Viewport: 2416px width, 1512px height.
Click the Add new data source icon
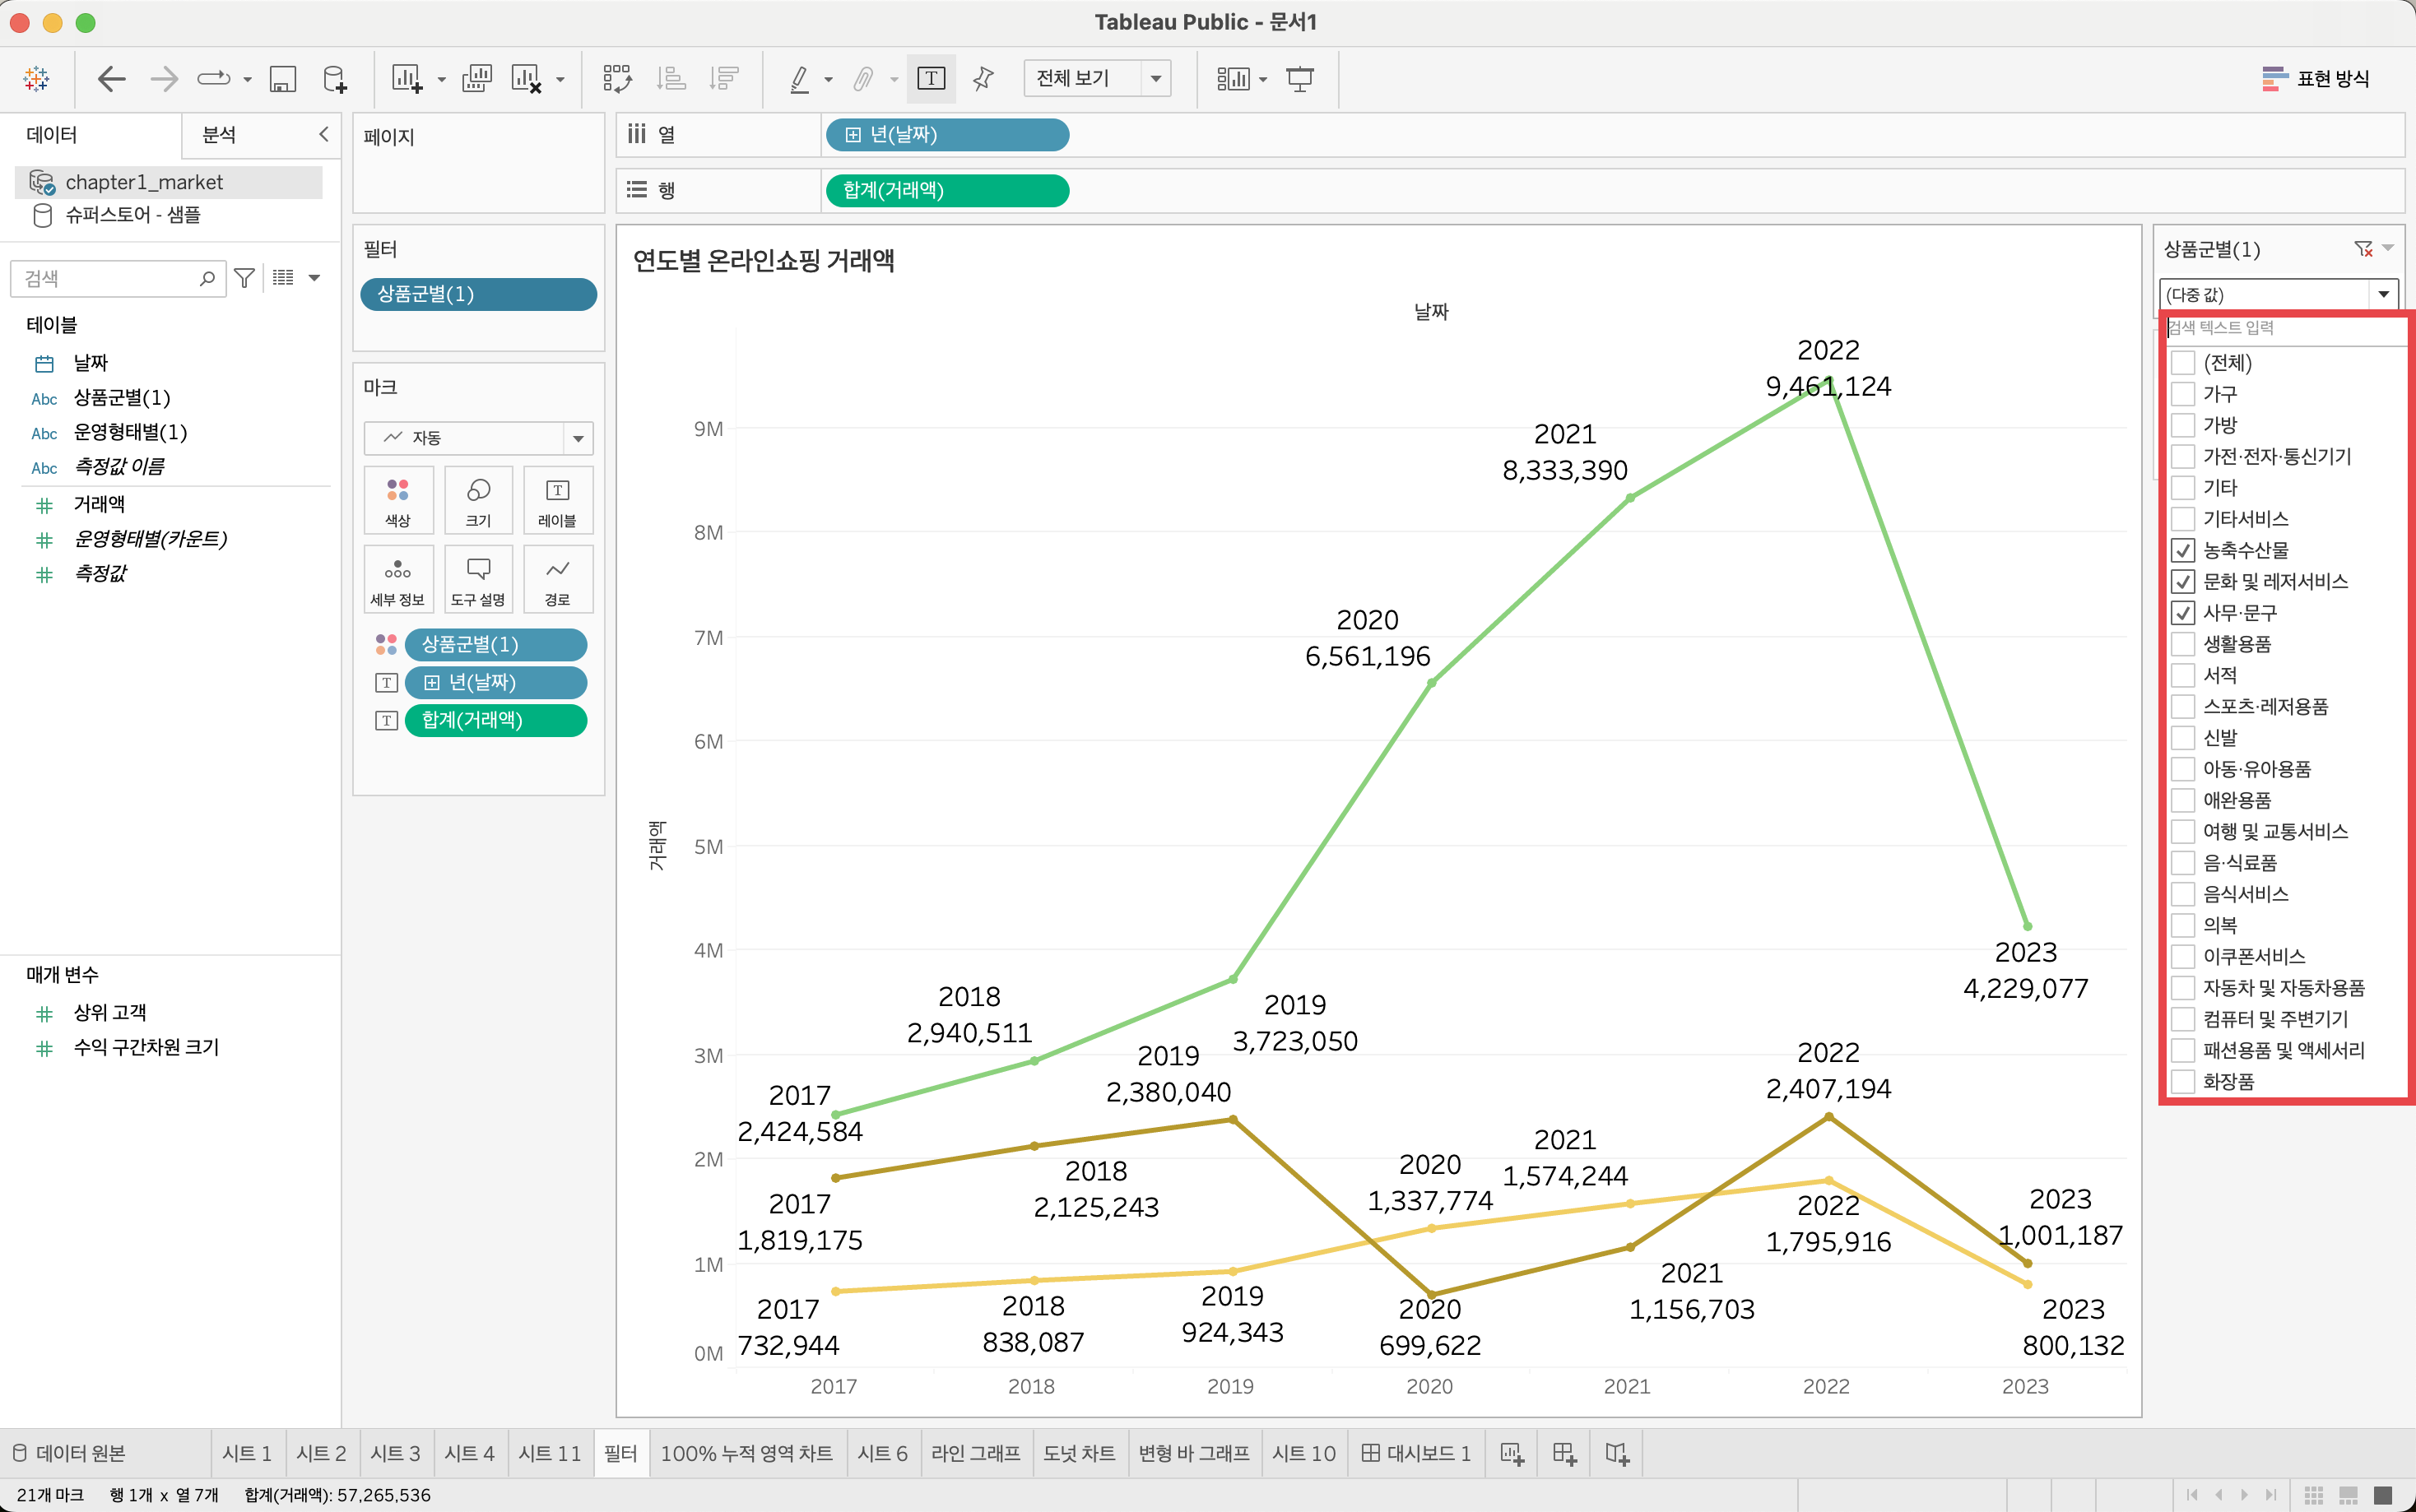[x=335, y=79]
